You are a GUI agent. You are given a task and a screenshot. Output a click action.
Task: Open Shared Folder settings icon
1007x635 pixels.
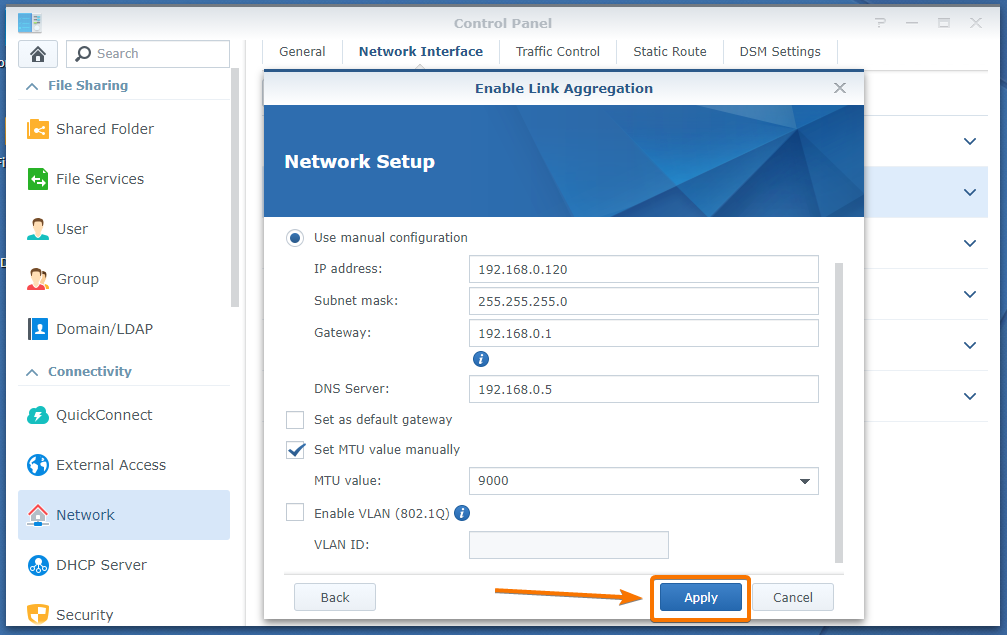(38, 129)
